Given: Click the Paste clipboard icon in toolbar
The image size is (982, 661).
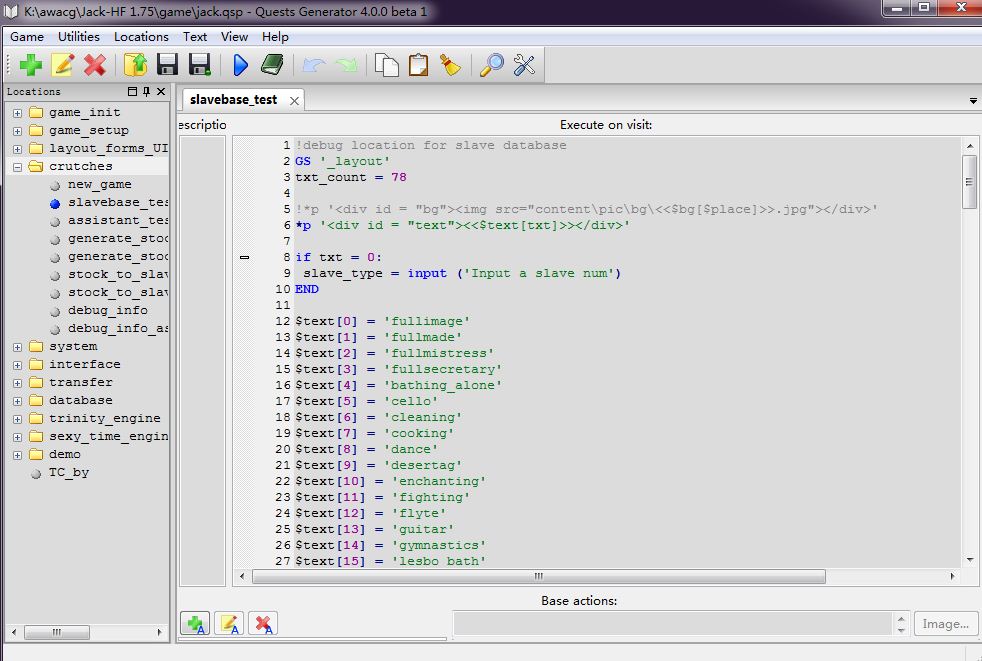Looking at the screenshot, I should pyautogui.click(x=418, y=65).
